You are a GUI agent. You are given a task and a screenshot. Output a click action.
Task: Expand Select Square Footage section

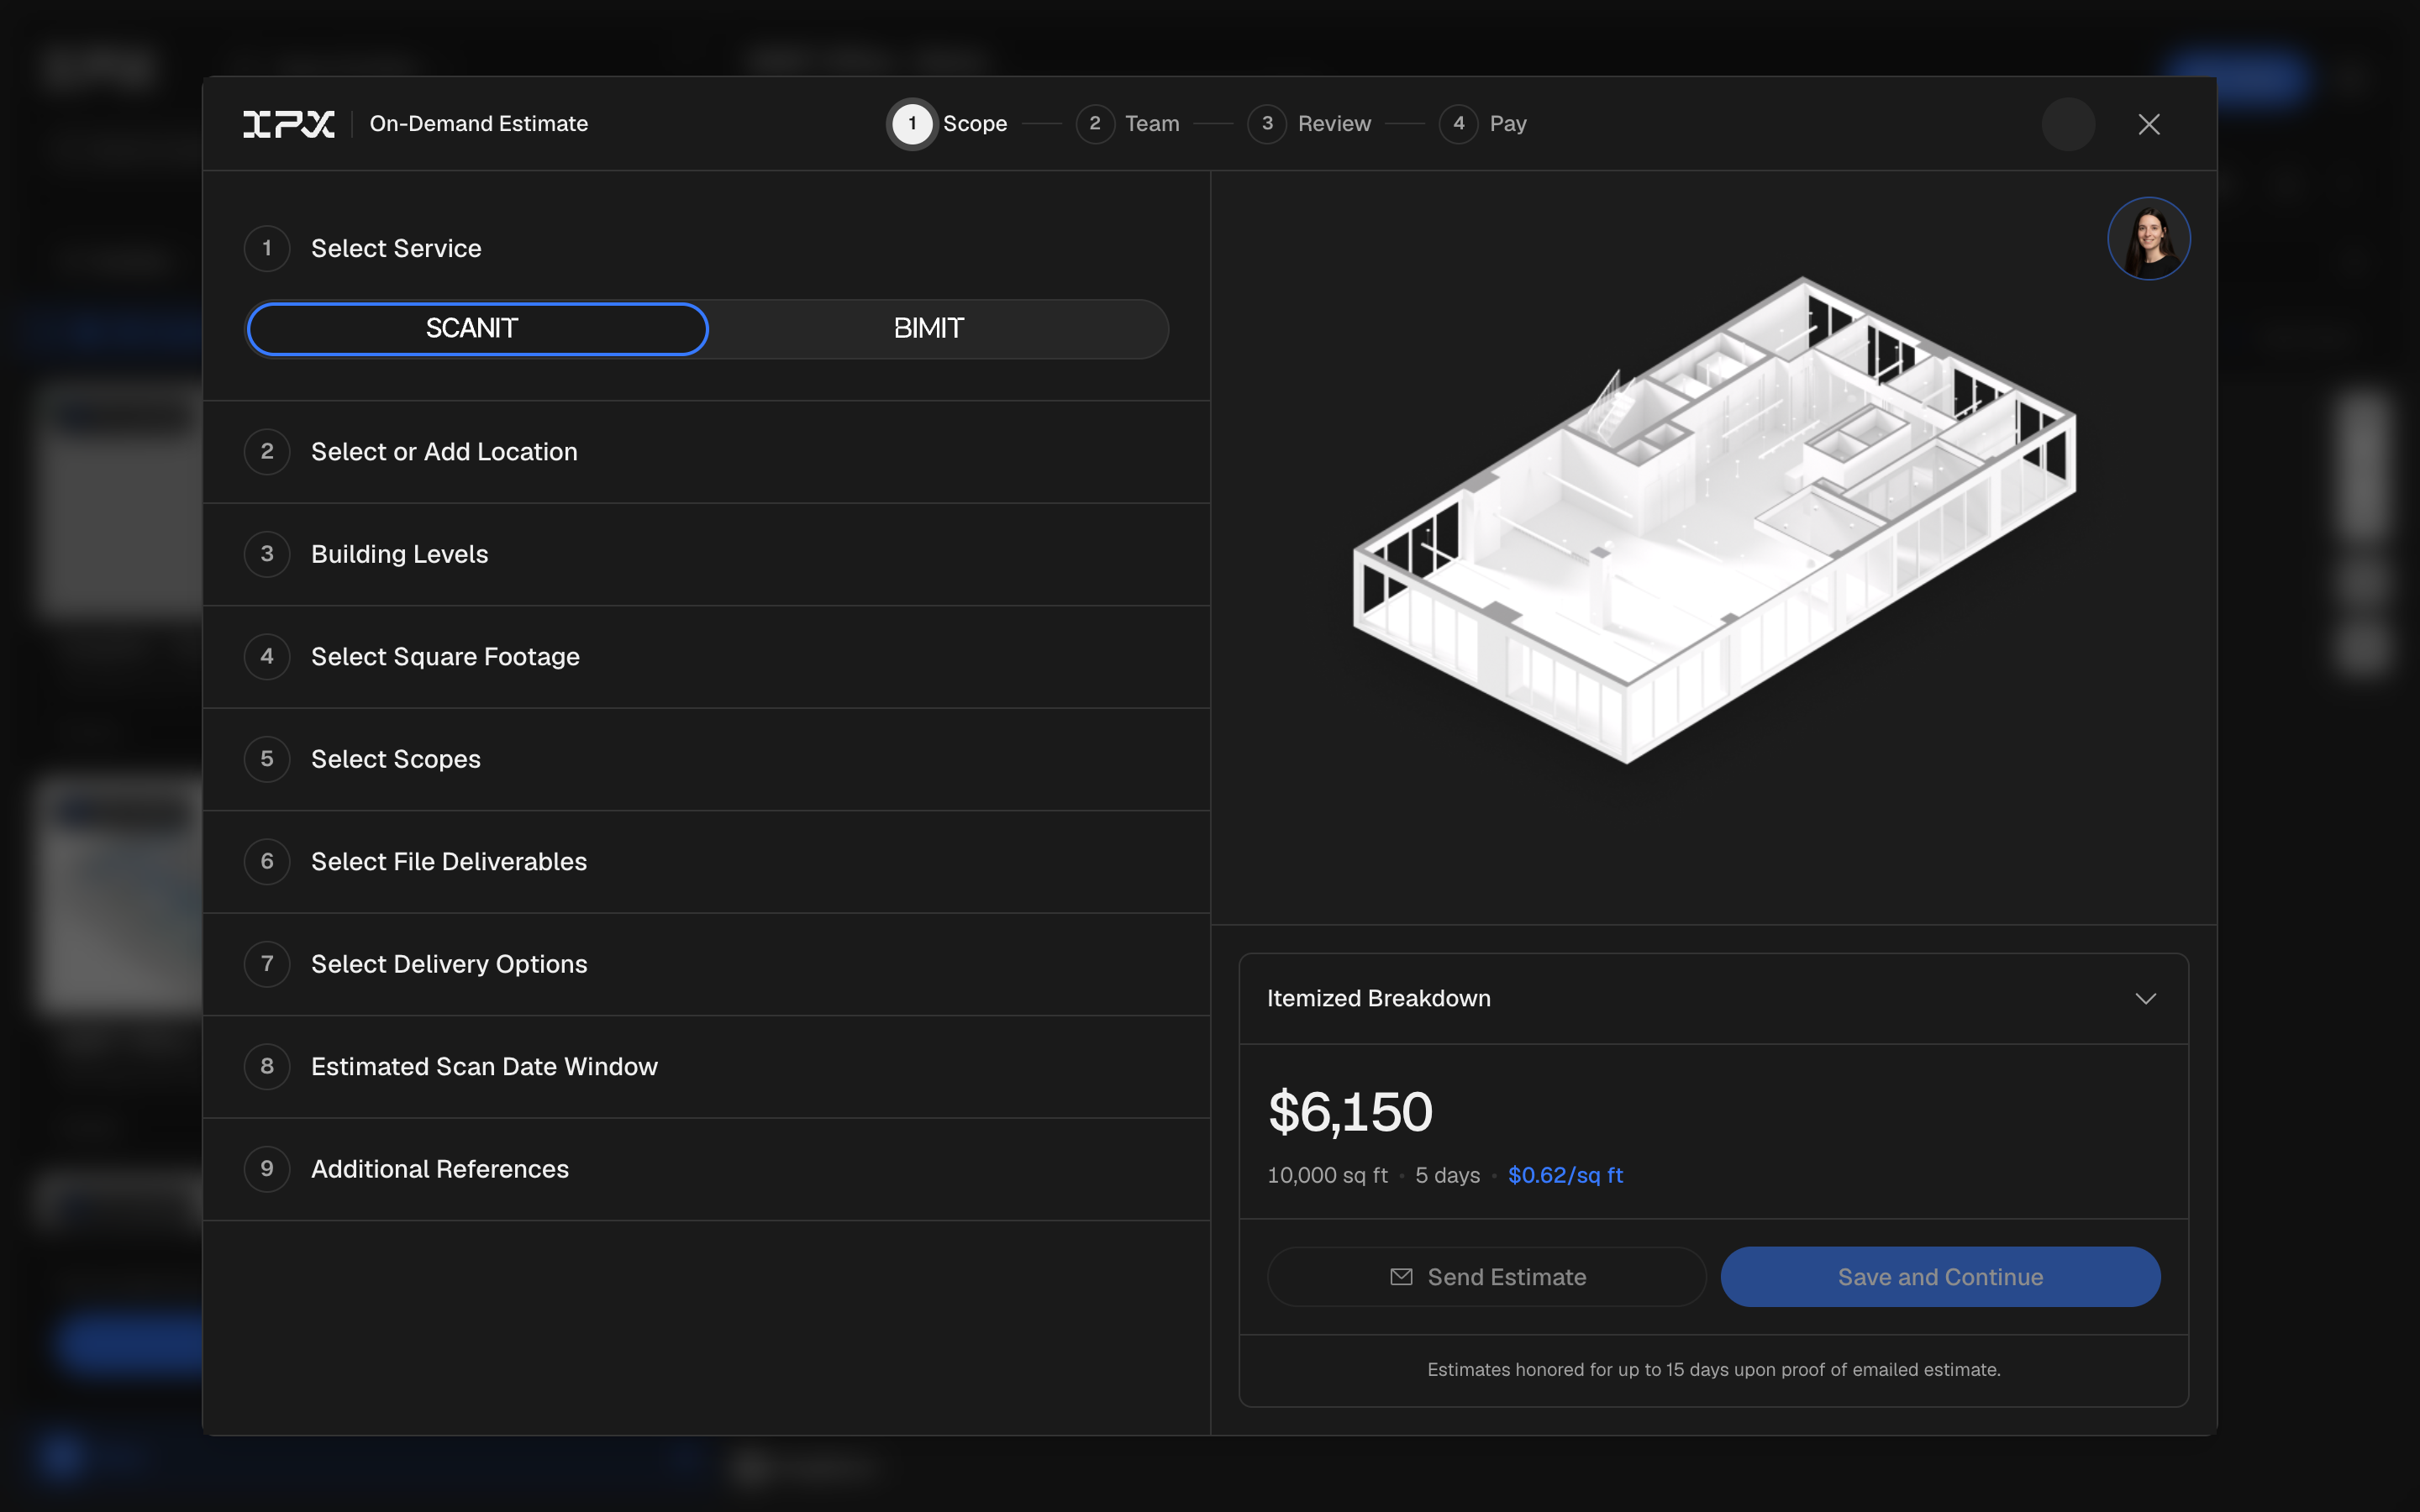[706, 657]
